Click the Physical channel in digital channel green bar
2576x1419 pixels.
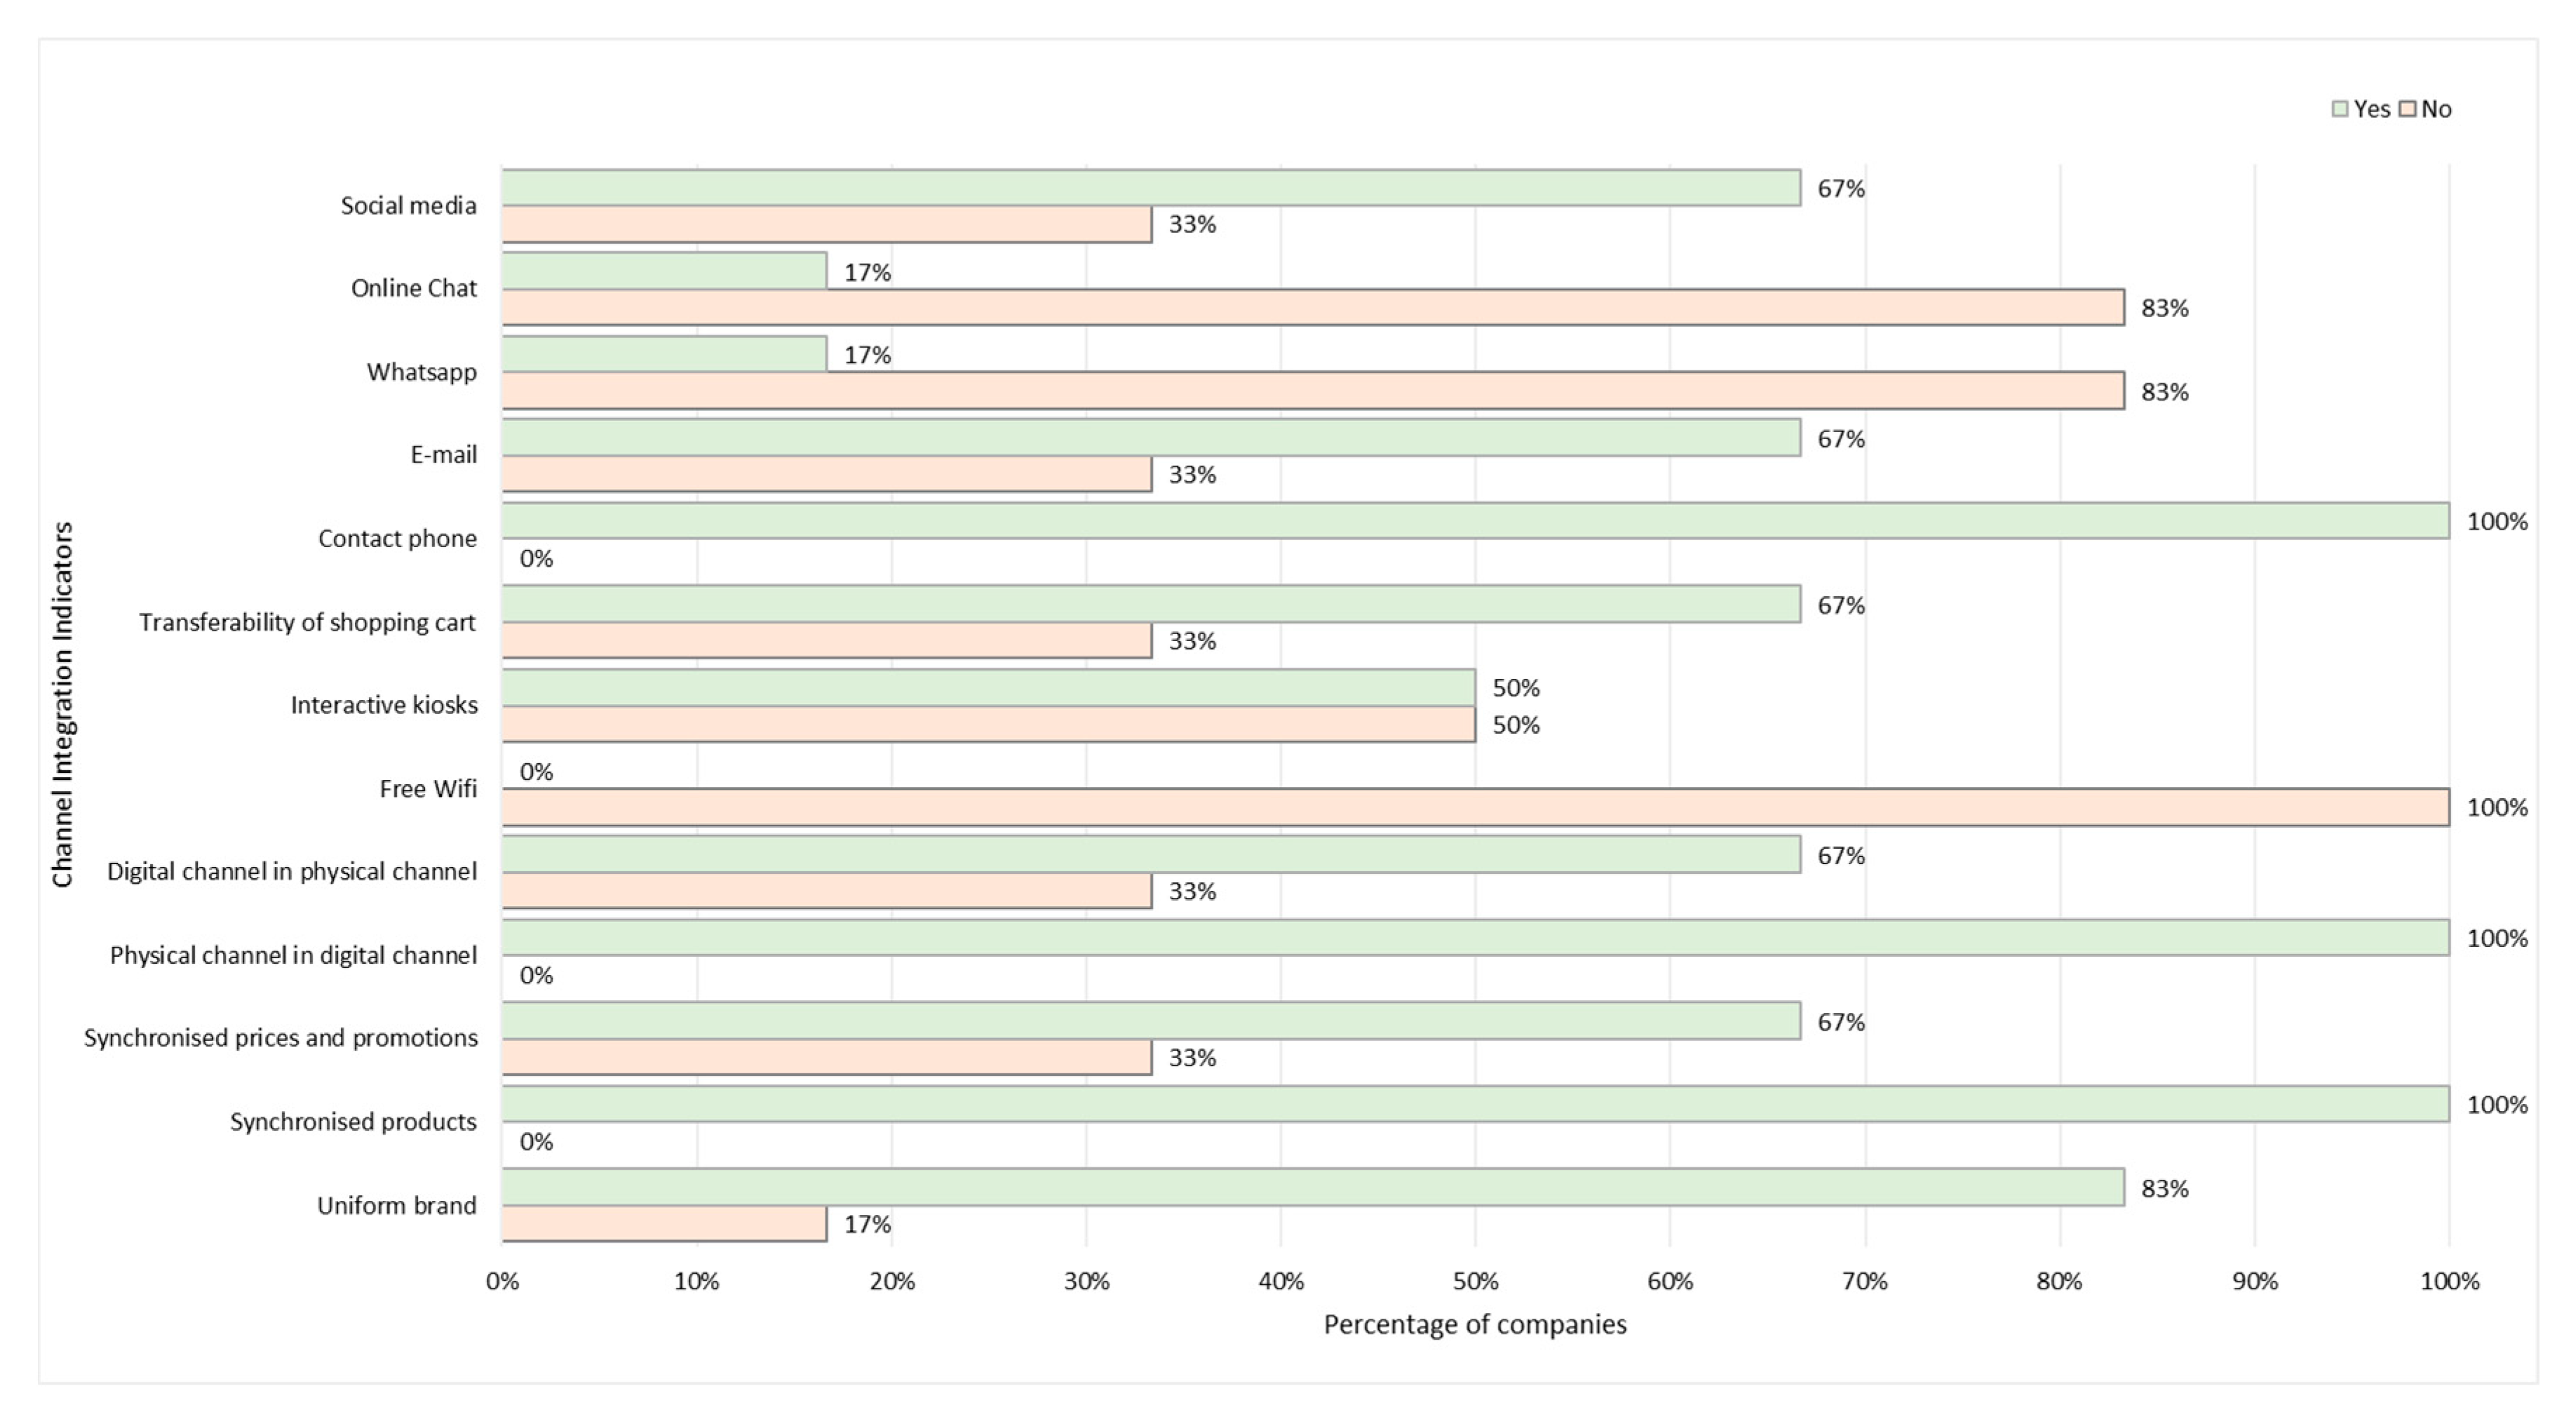click(x=1475, y=938)
